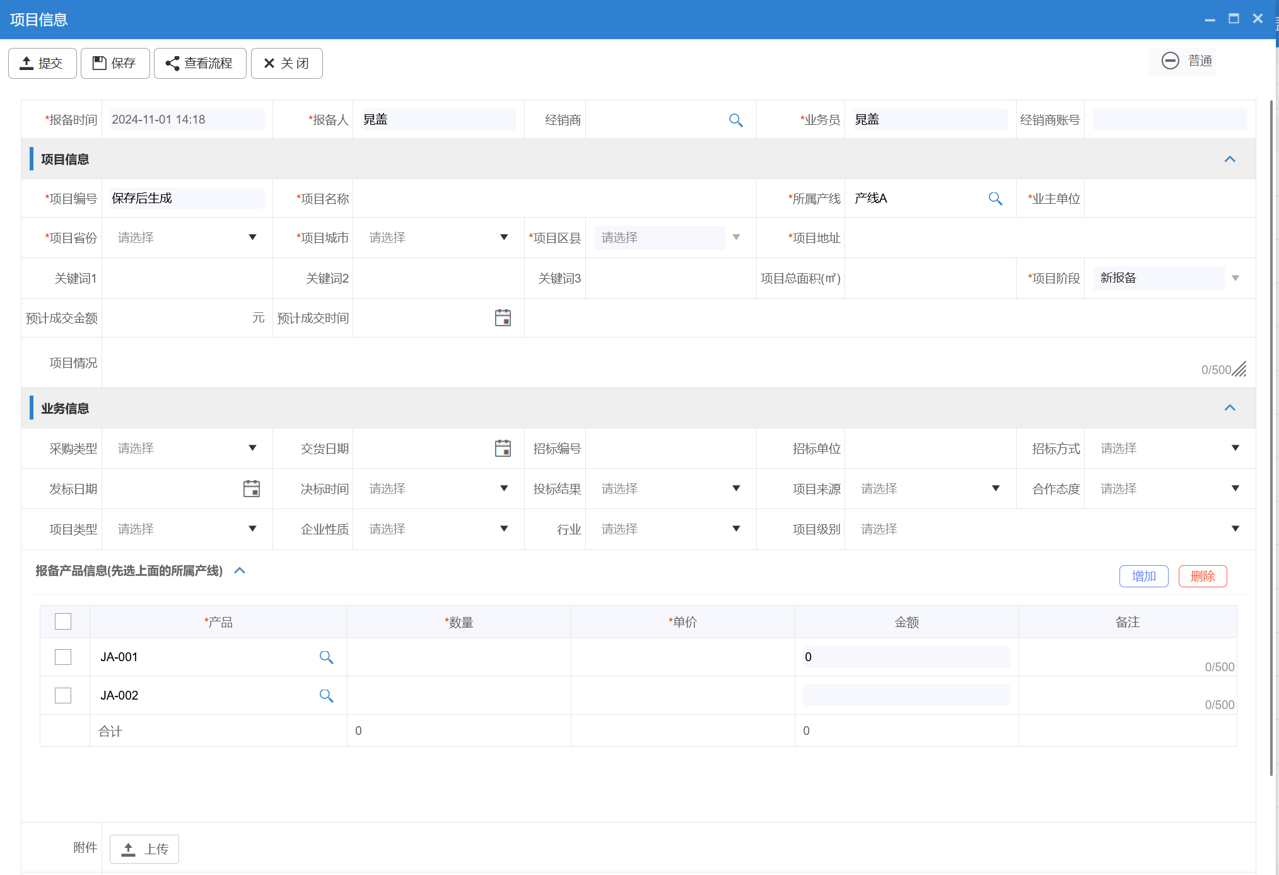This screenshot has height=875, width=1279.
Task: Collapse the 项目信息 section
Action: pyautogui.click(x=1230, y=160)
